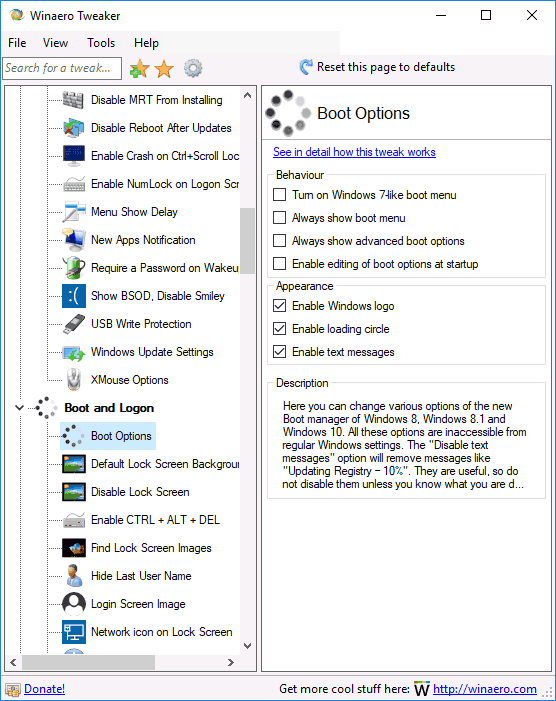The height and width of the screenshot is (701, 556).
Task: Open the Tools menu
Action: pyautogui.click(x=101, y=43)
